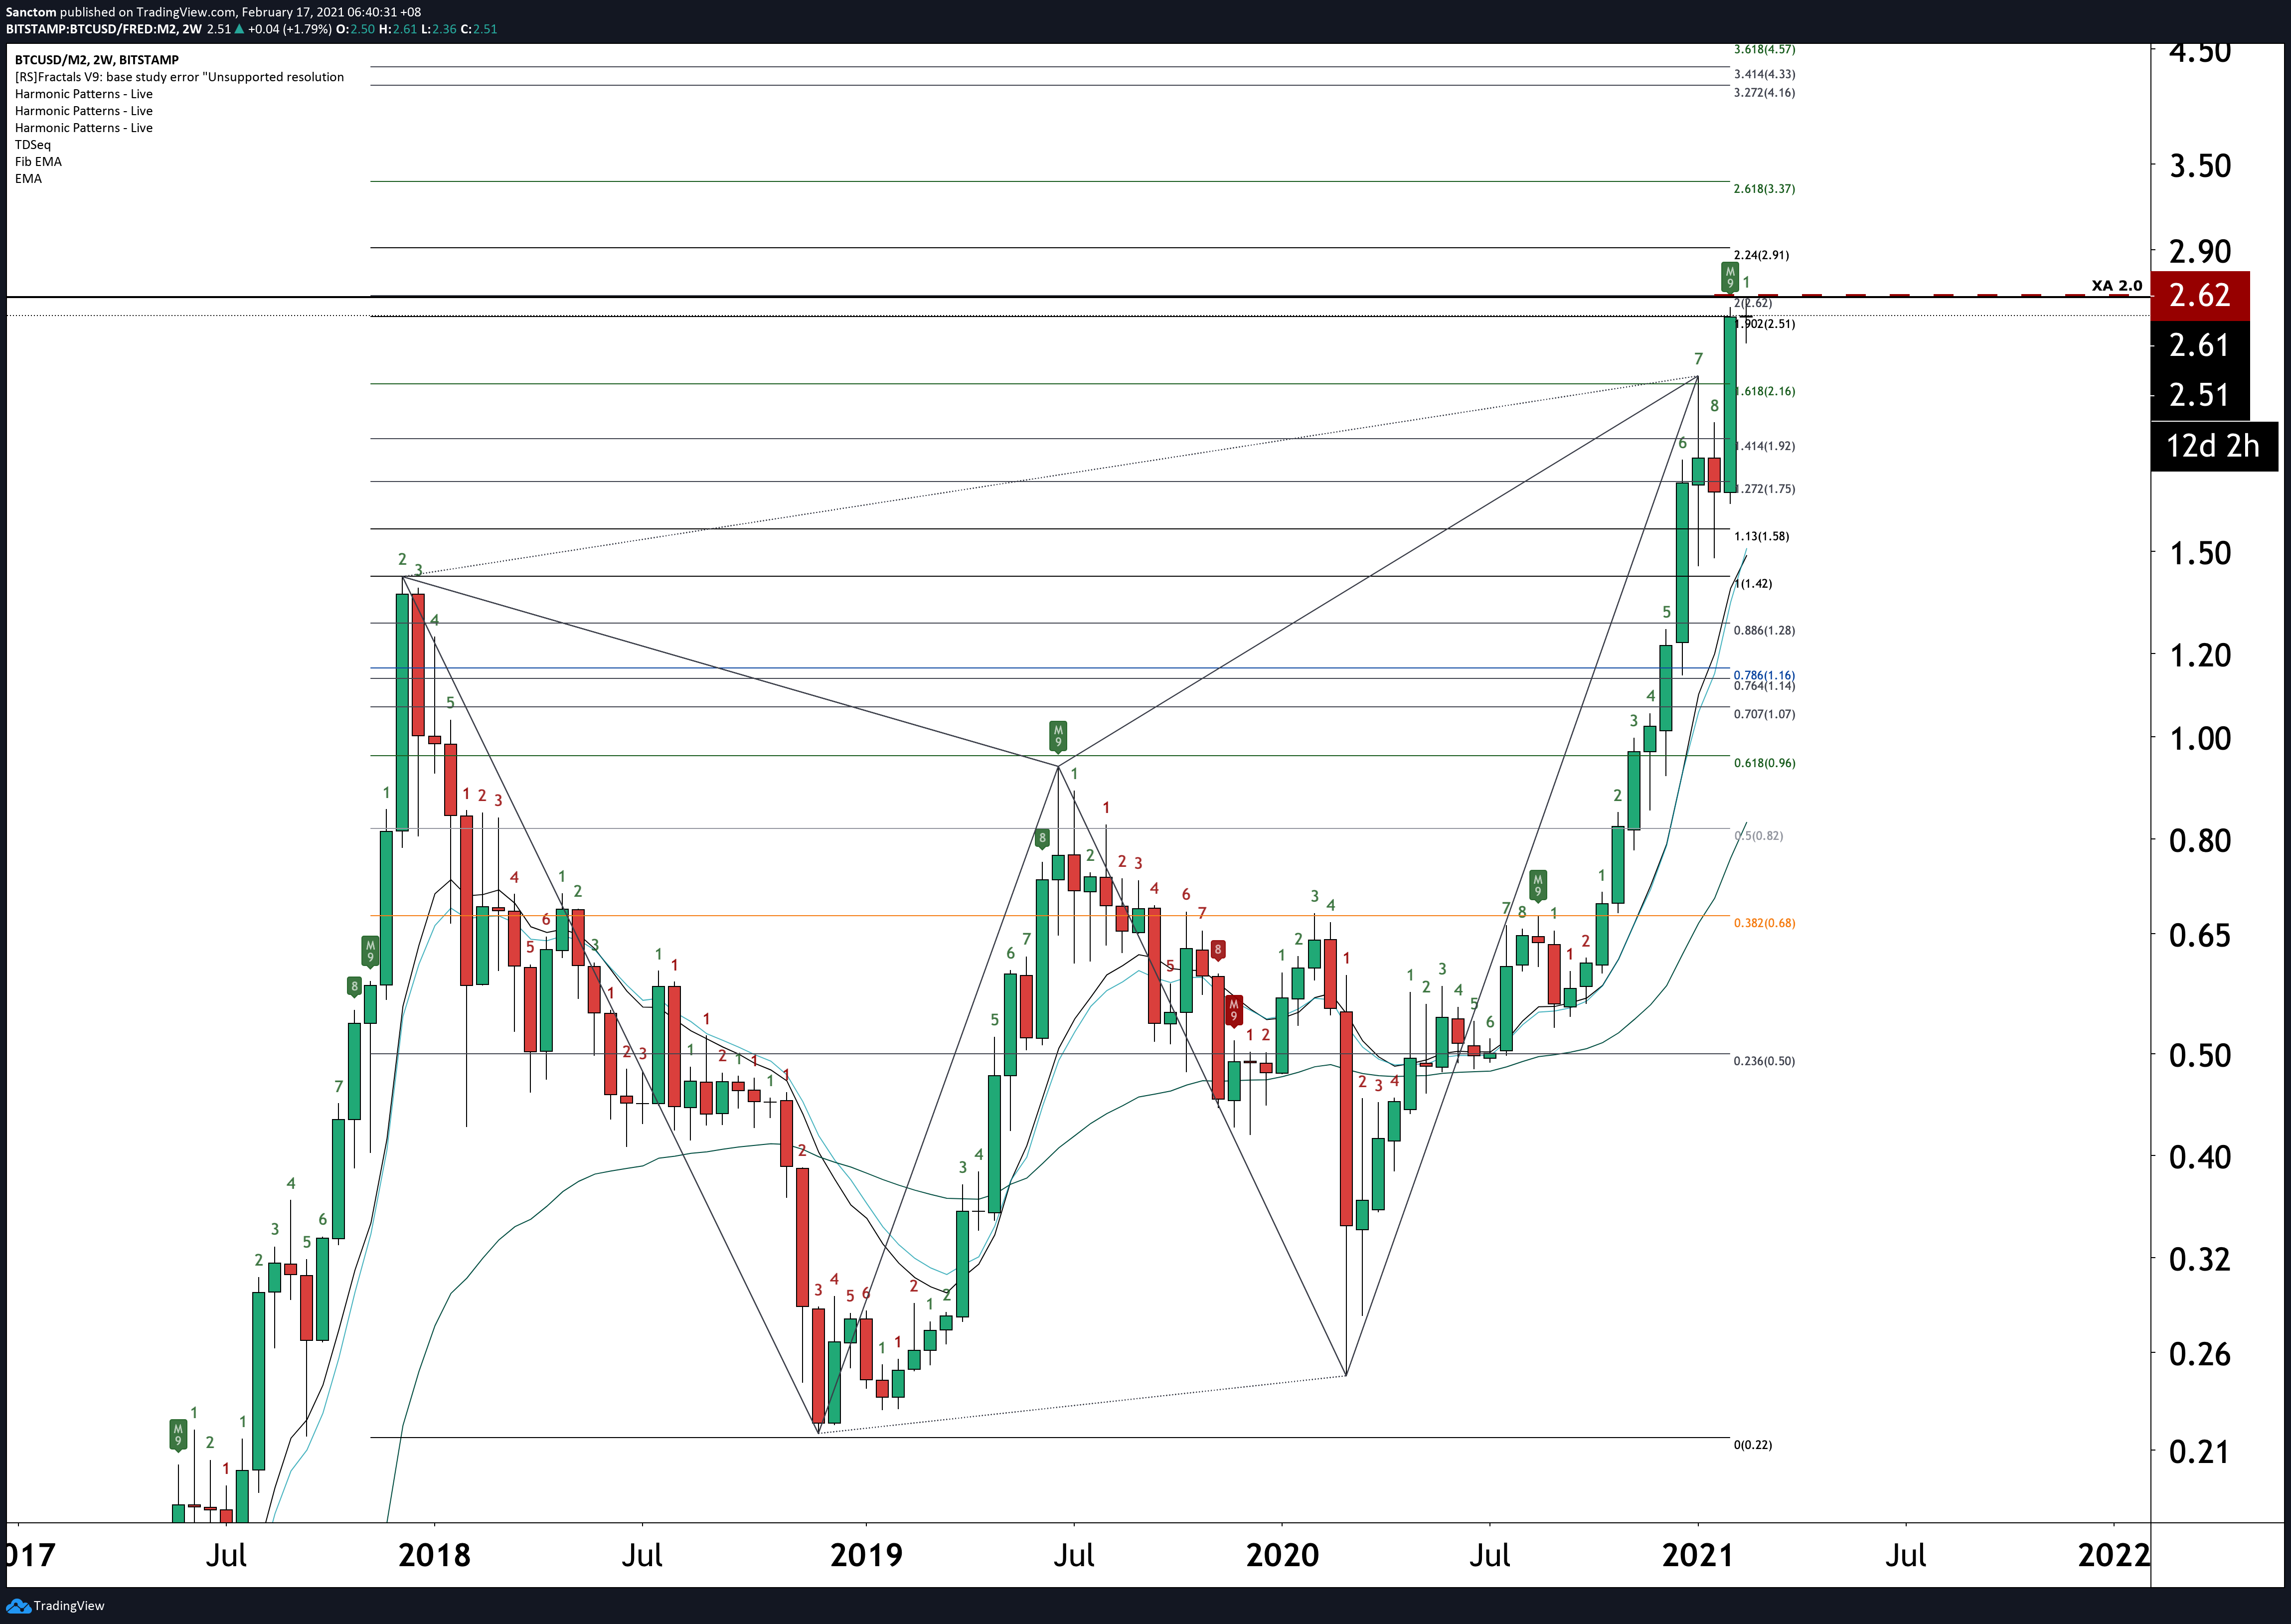Click the 1.902(2.51) Fibonacci label
2291x1624 pixels.
click(x=1764, y=324)
